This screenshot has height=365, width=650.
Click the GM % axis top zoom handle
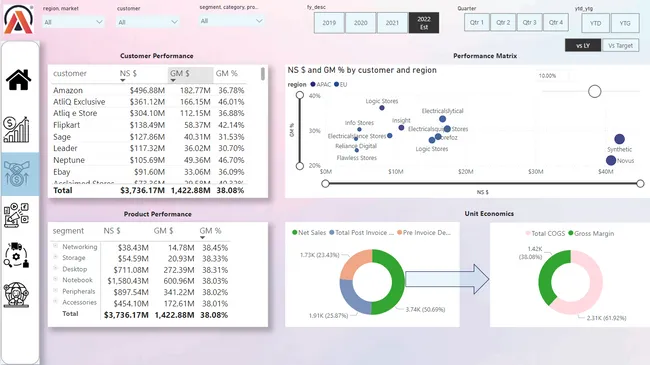(x=300, y=95)
